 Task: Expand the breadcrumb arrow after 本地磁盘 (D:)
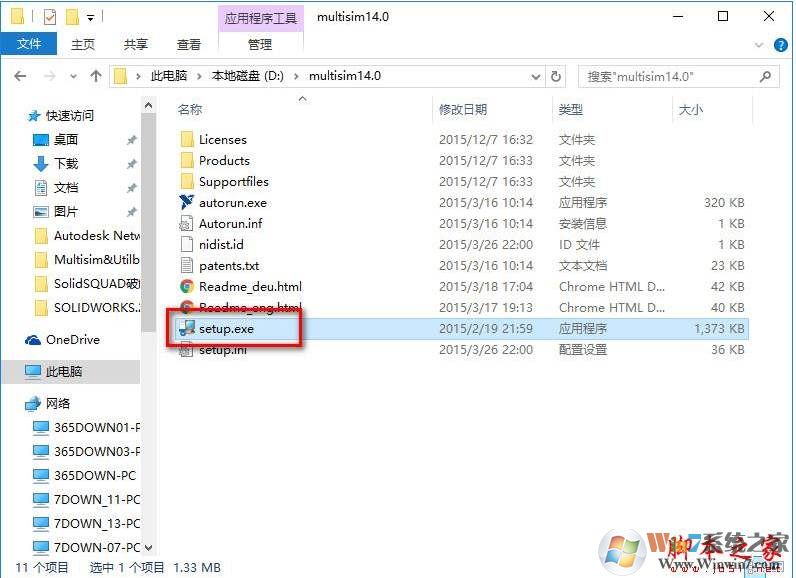[x=296, y=76]
